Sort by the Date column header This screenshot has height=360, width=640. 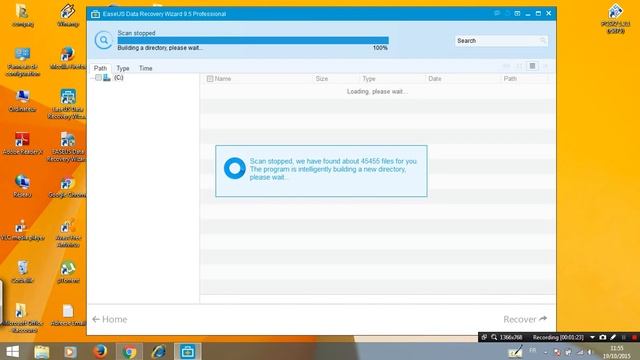click(435, 79)
